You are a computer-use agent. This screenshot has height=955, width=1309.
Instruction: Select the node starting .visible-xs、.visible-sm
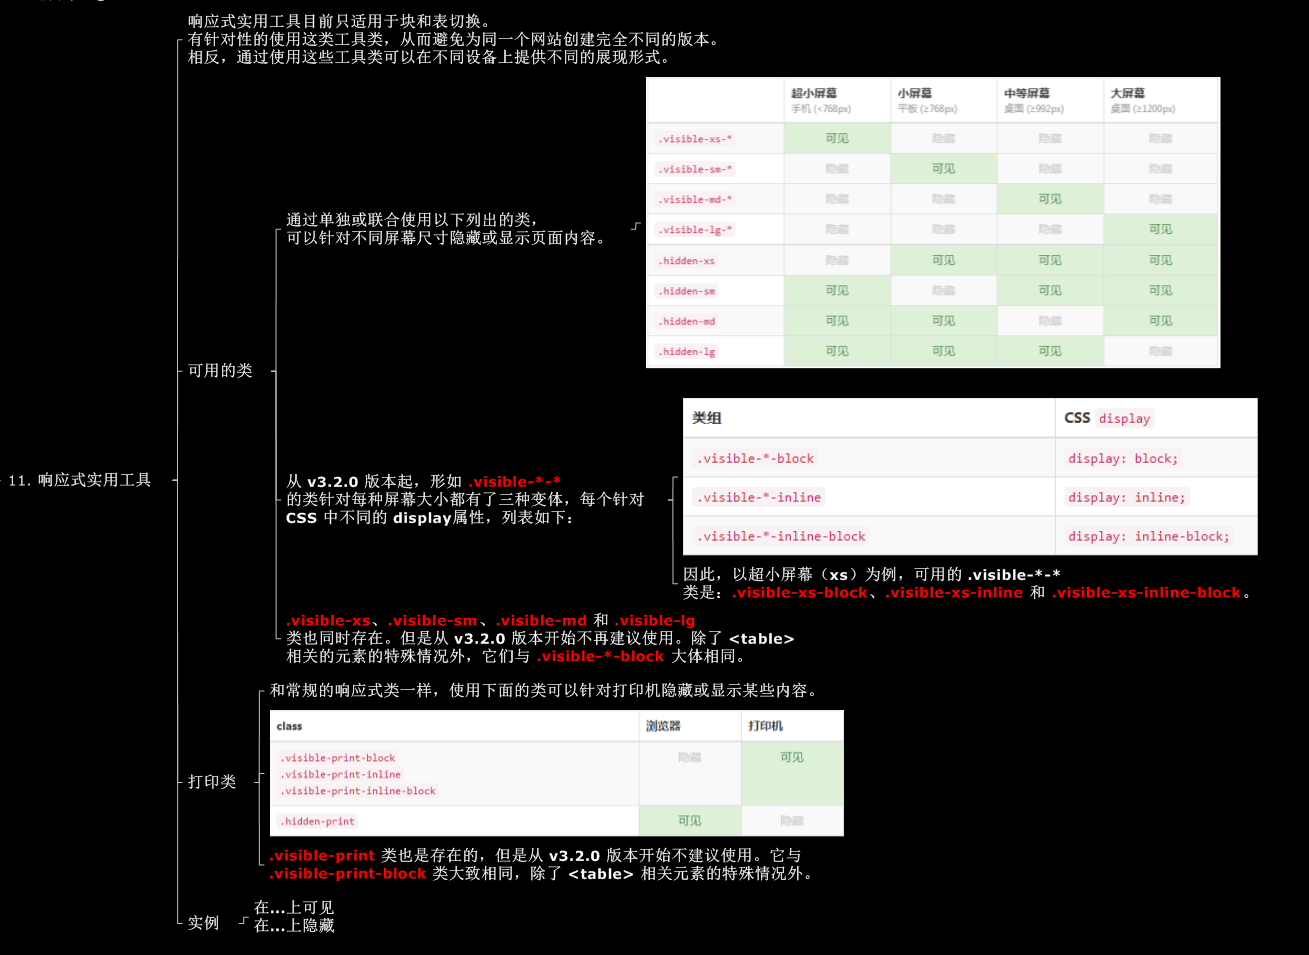pyautogui.click(x=540, y=638)
